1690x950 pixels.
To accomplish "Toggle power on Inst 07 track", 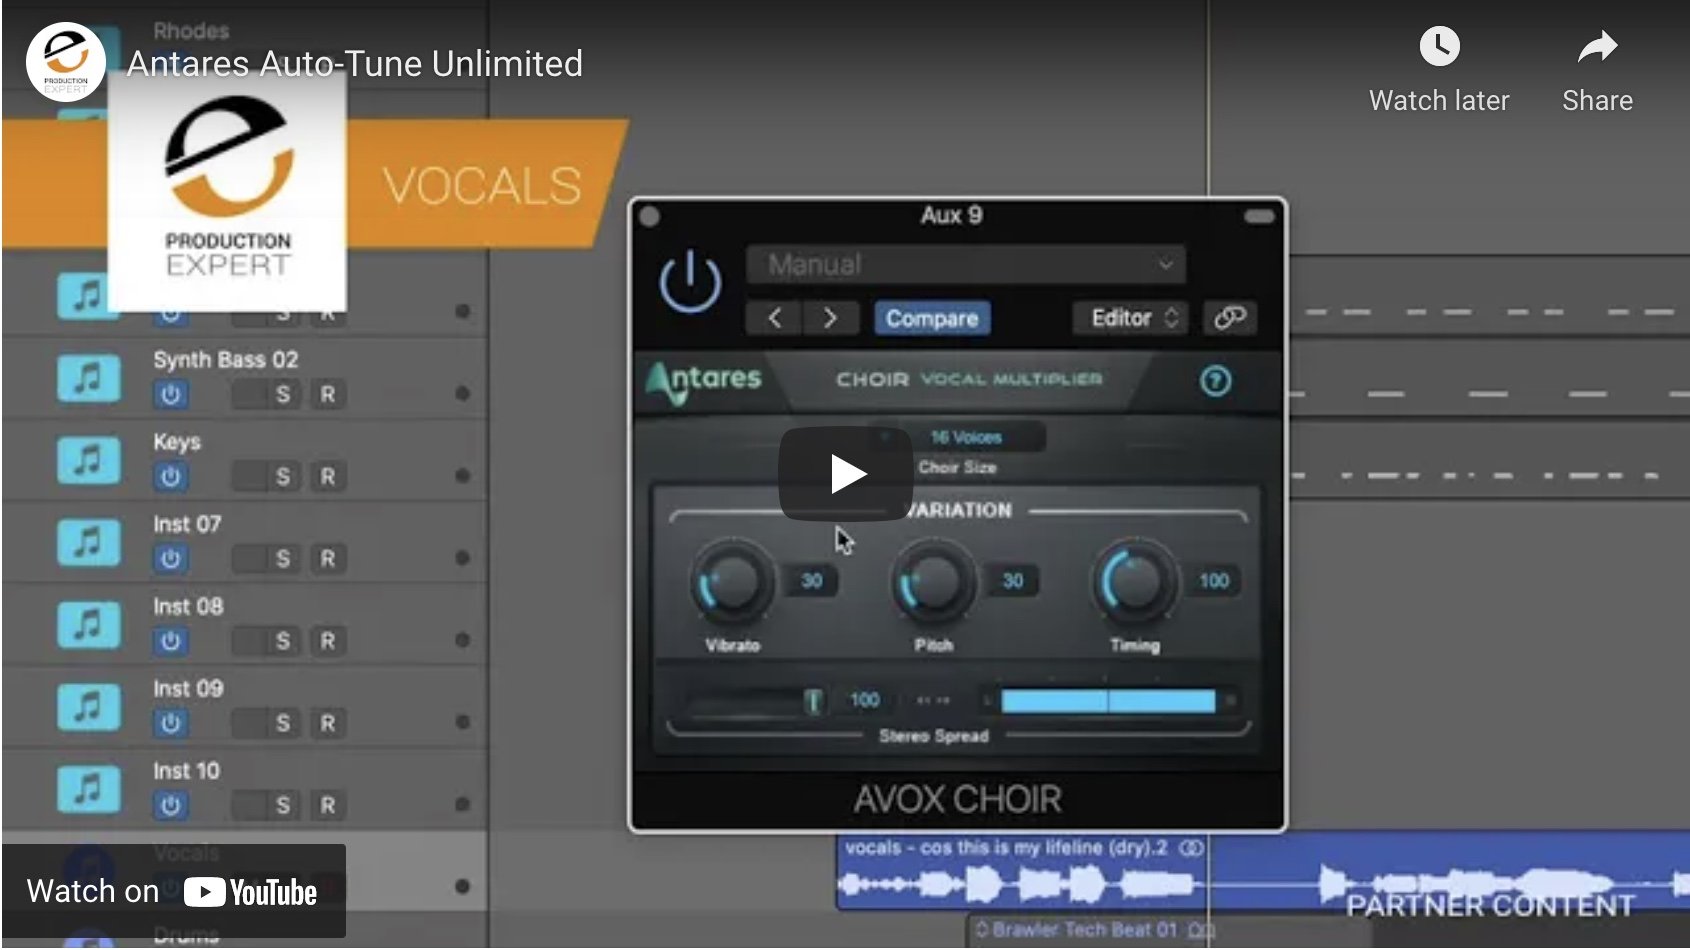I will (x=170, y=558).
